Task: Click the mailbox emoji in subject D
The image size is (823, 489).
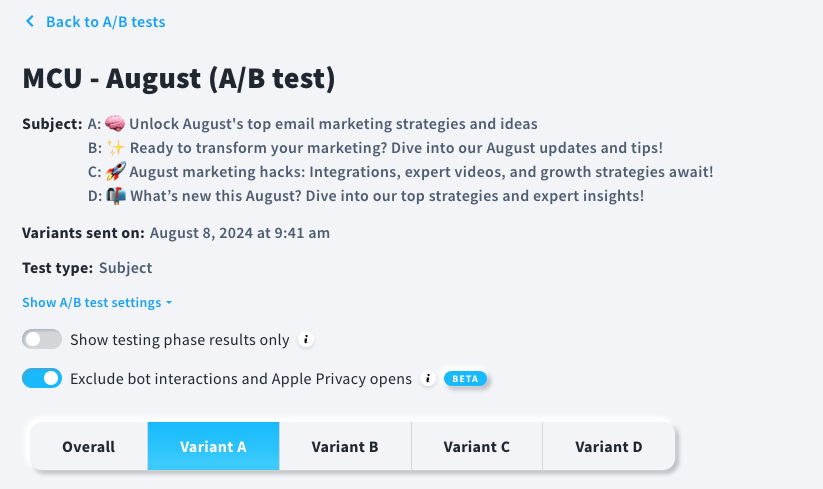Action: (x=116, y=196)
